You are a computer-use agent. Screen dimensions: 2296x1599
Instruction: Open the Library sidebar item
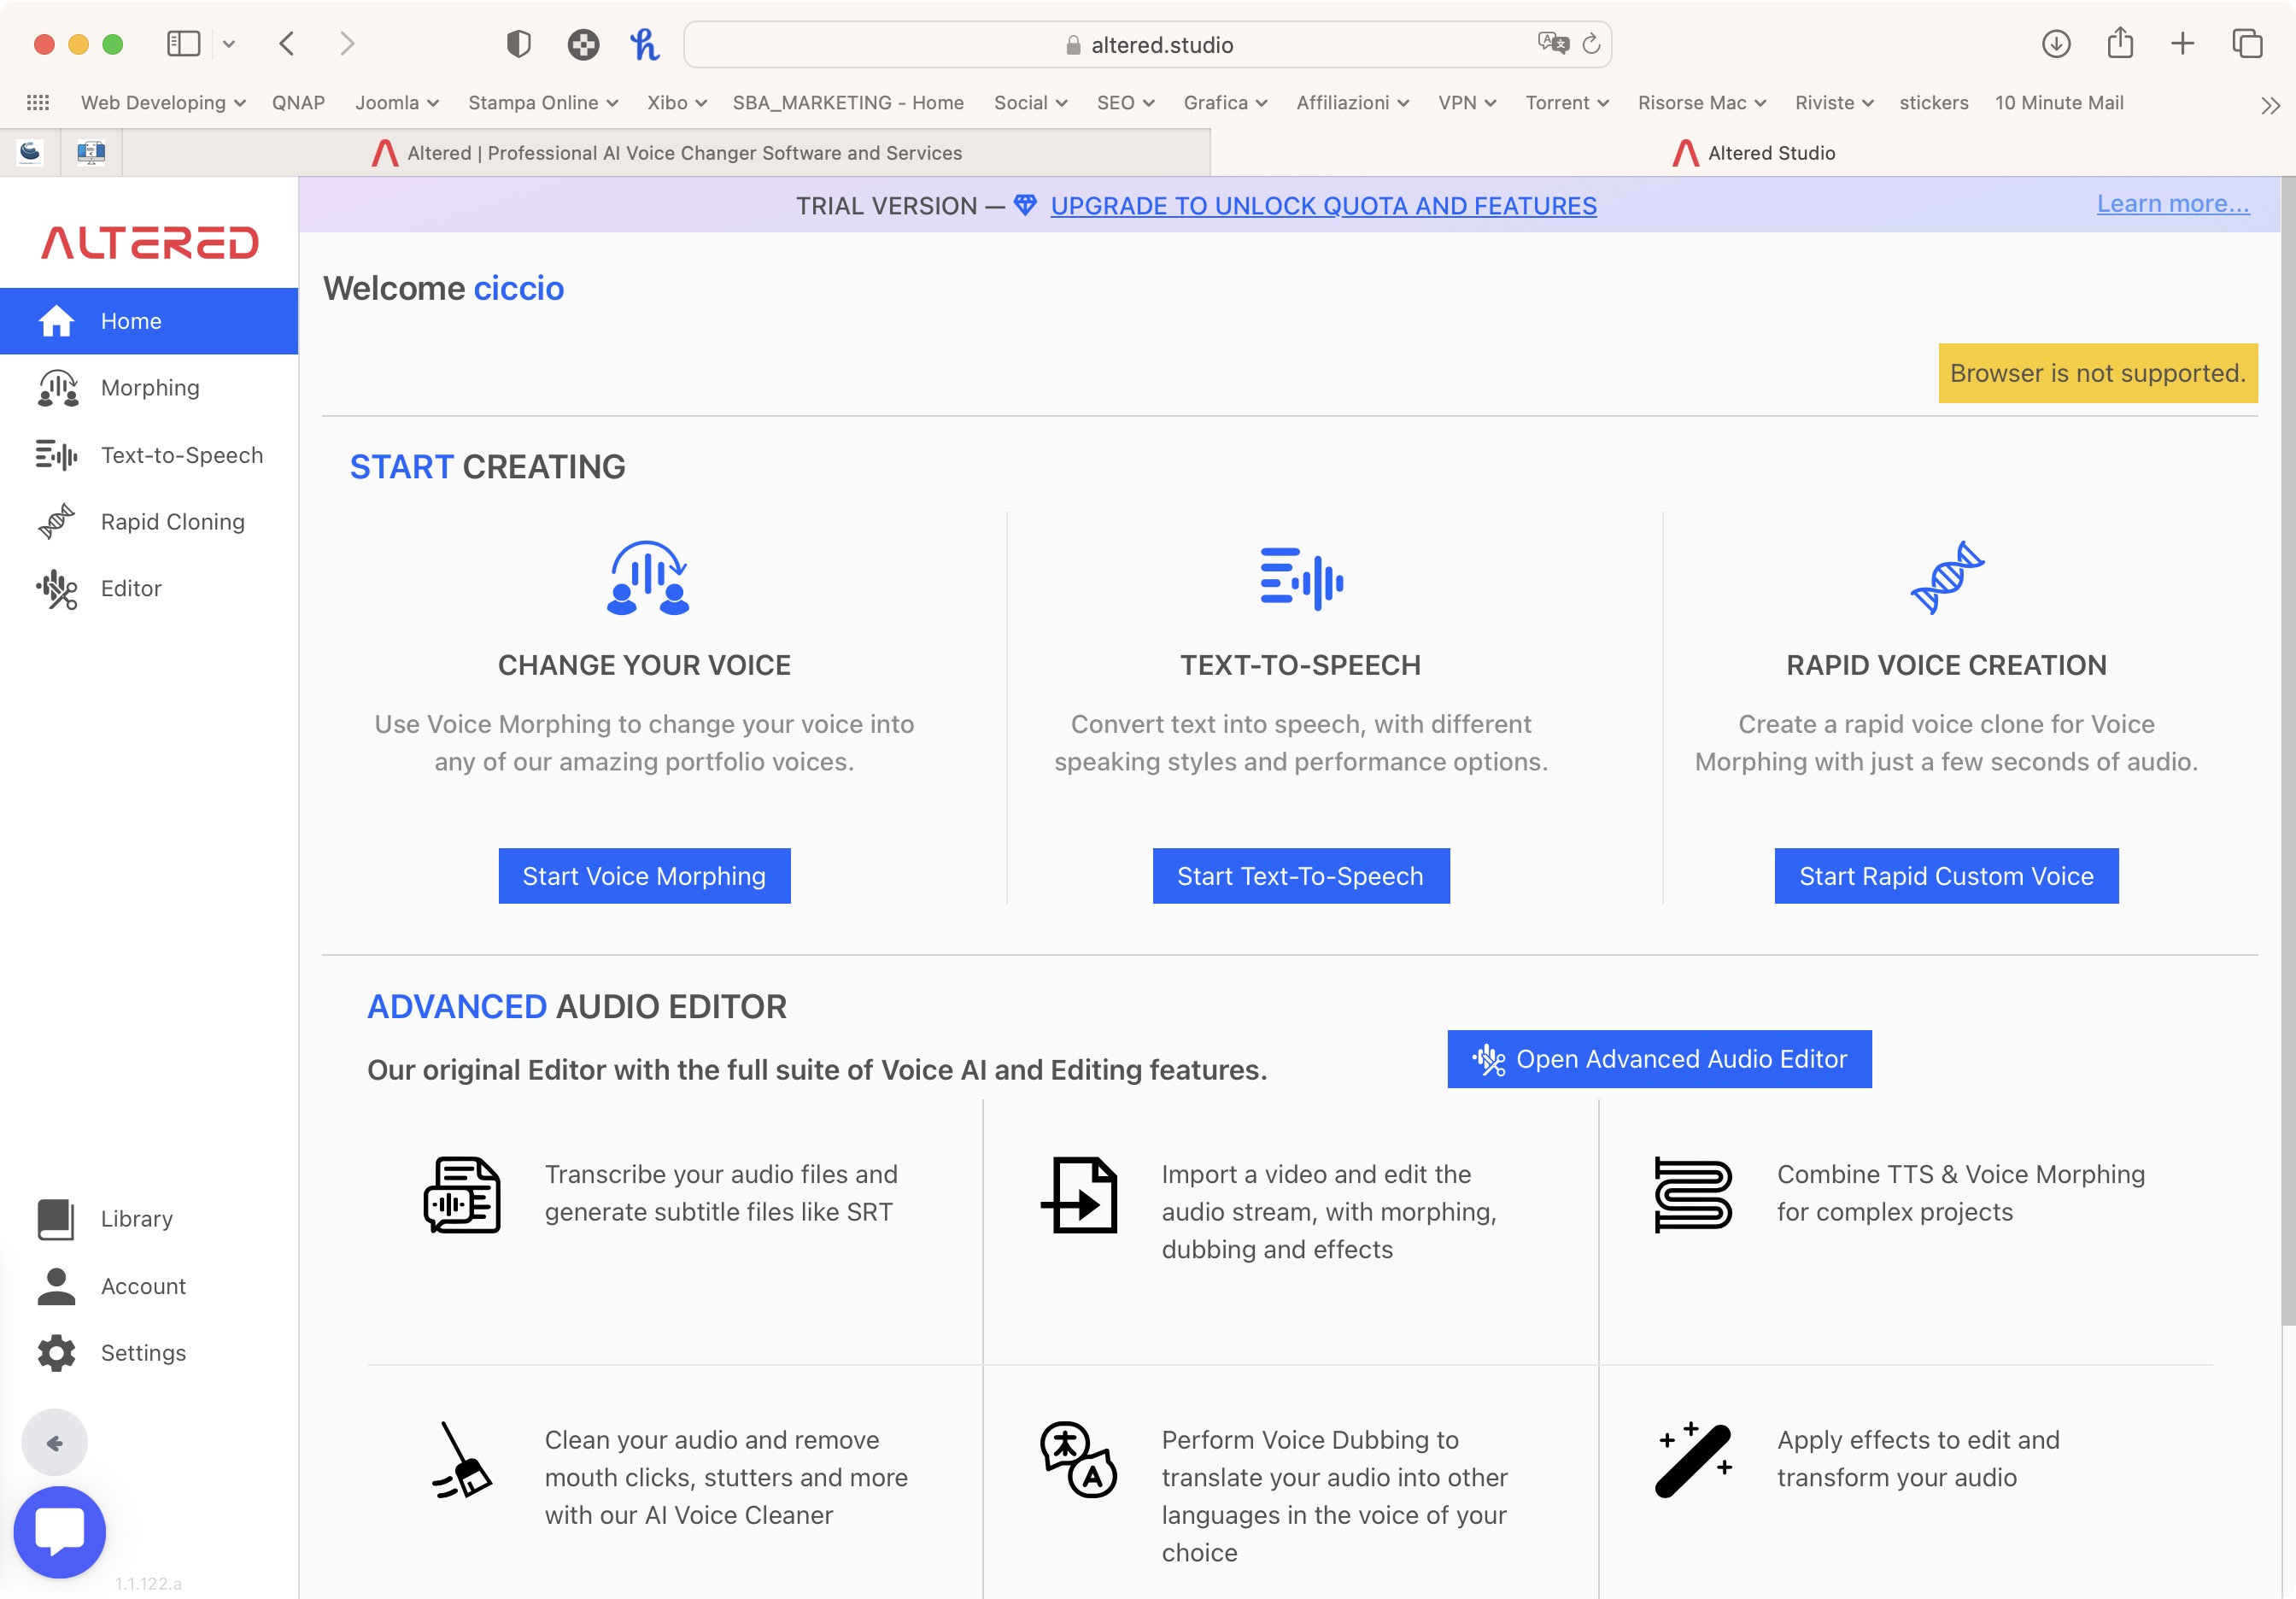(149, 1219)
